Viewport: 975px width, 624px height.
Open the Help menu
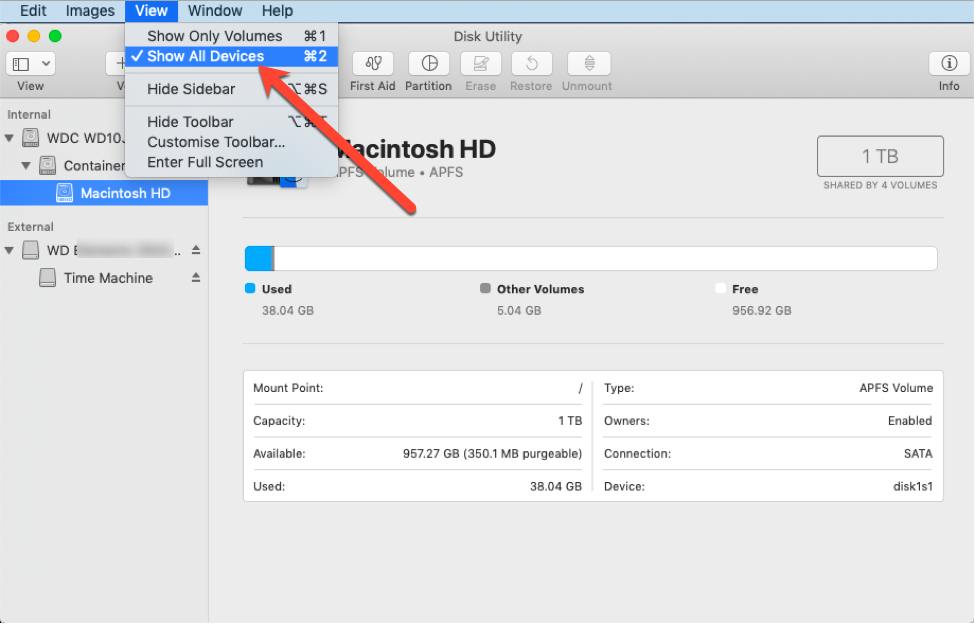coord(277,11)
